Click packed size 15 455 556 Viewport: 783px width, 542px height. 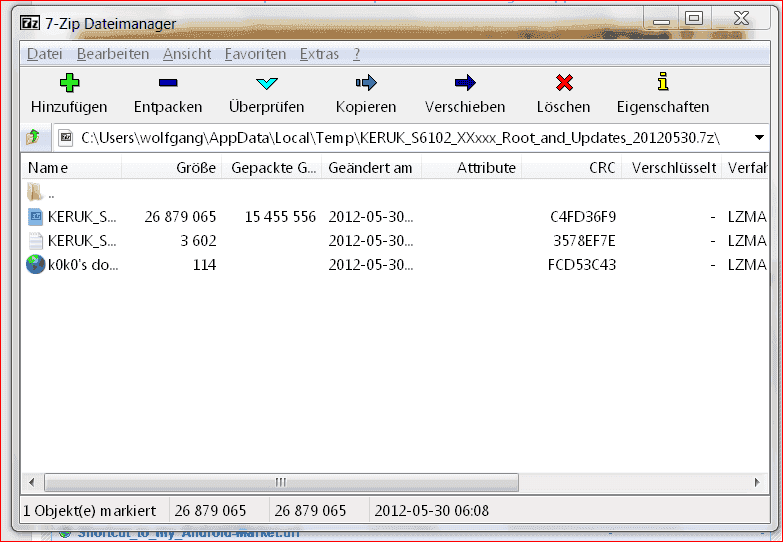pos(280,217)
